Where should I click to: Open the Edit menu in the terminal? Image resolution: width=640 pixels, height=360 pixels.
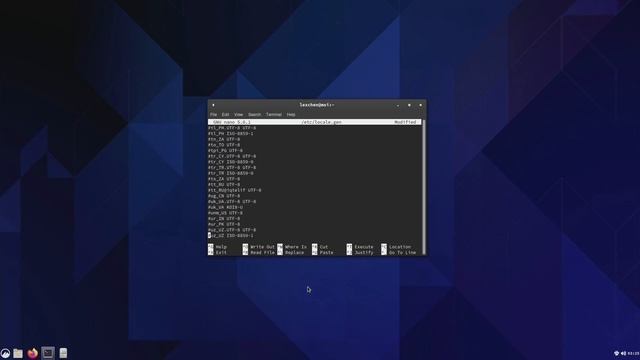[x=225, y=115]
